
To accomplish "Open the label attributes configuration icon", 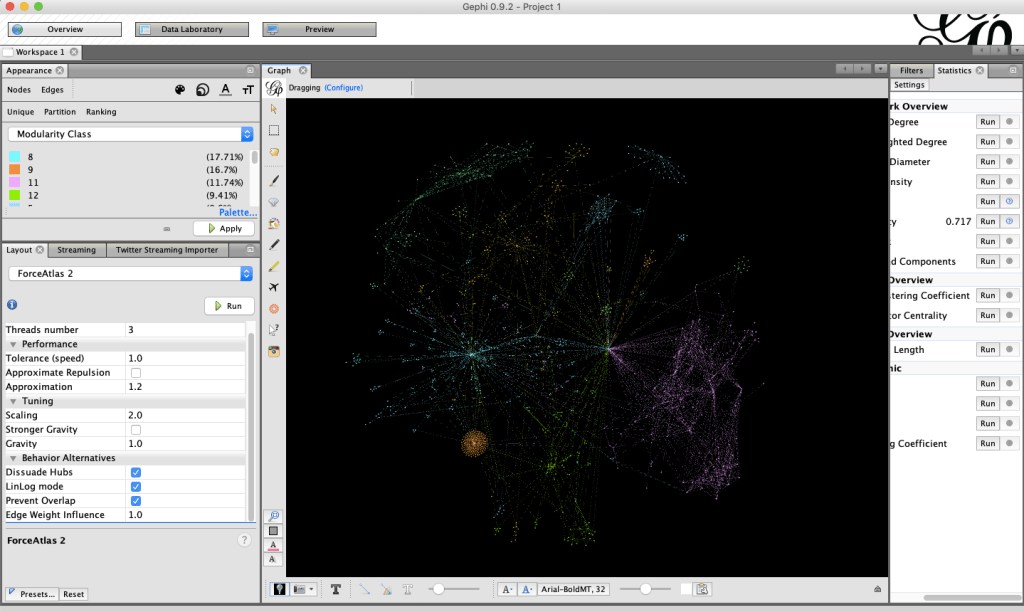I will click(x=702, y=589).
